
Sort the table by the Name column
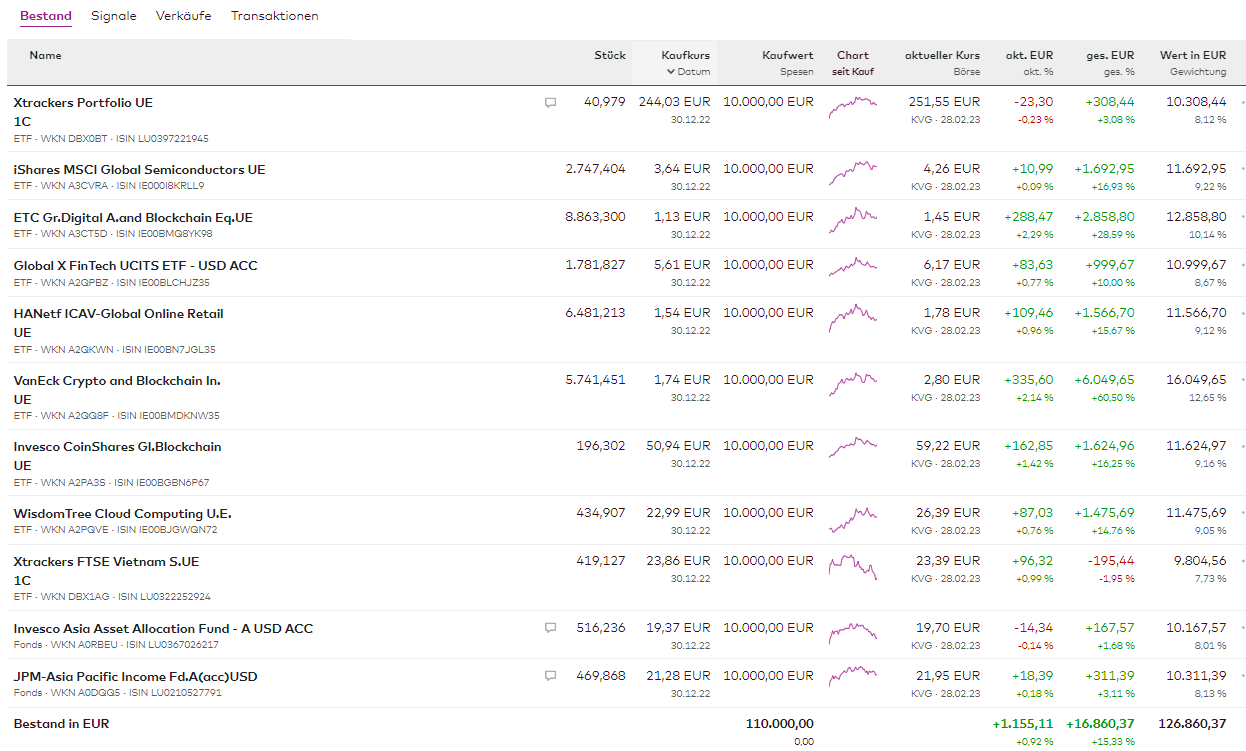46,56
